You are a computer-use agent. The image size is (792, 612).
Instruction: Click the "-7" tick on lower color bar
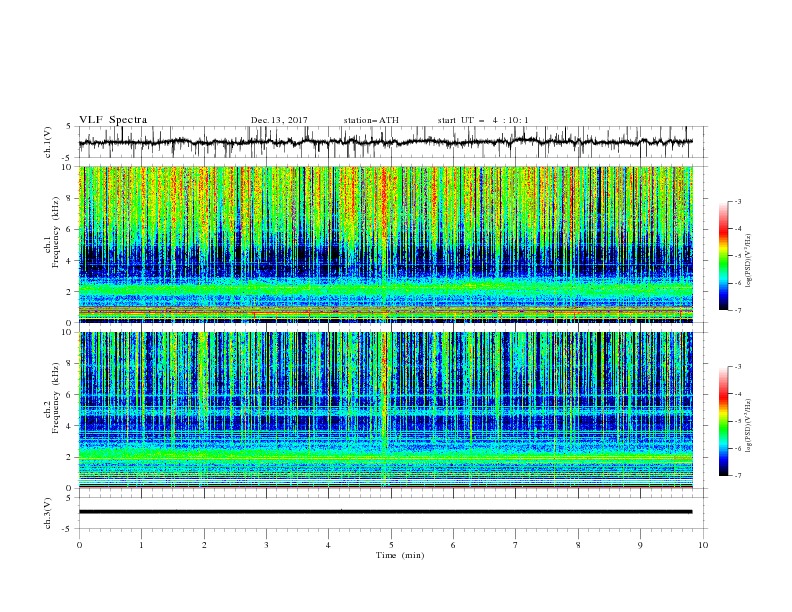tap(737, 475)
